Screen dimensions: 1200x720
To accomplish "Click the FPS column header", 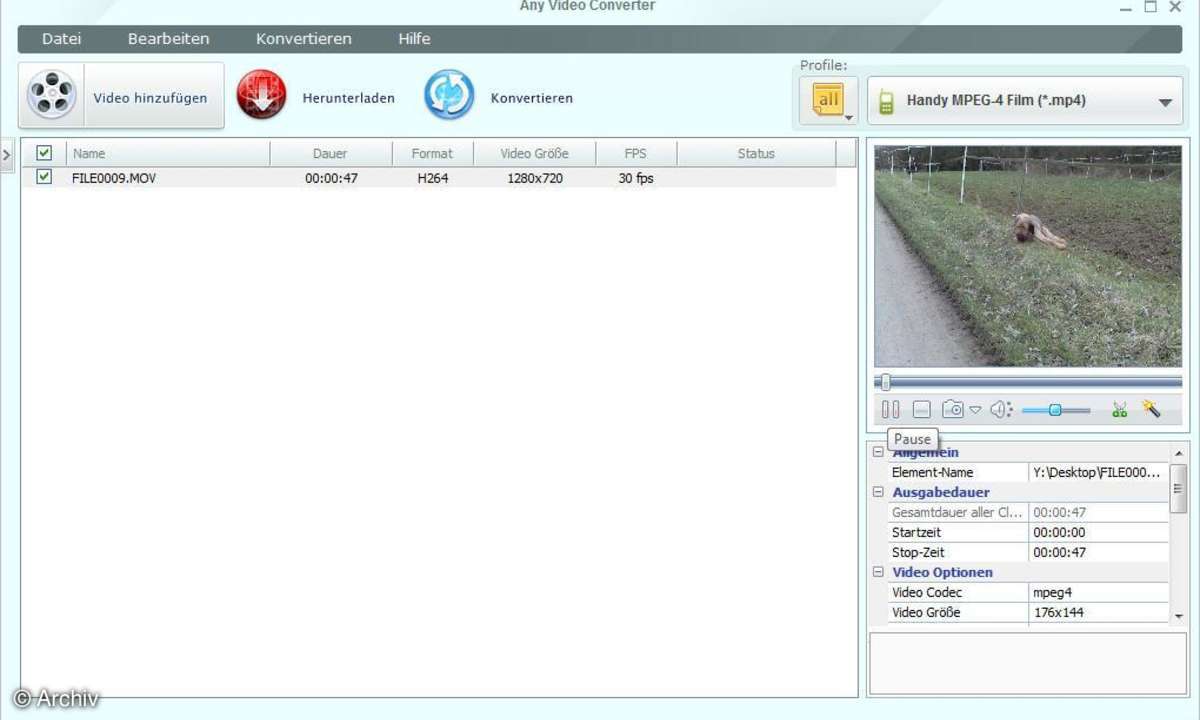I will (x=636, y=153).
